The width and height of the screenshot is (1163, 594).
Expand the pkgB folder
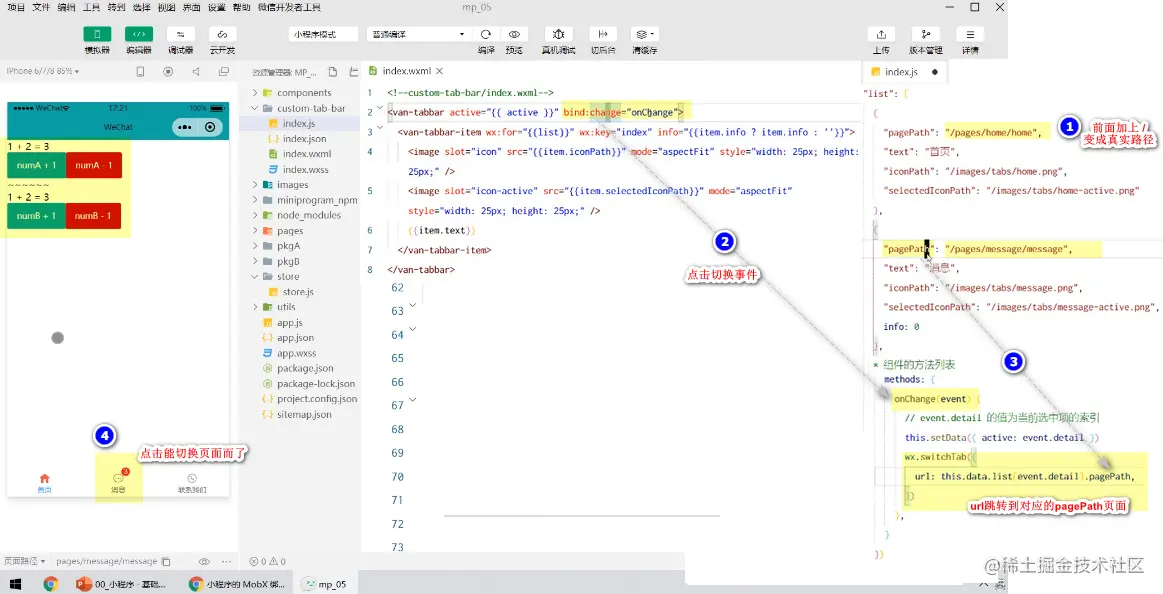(x=255, y=261)
